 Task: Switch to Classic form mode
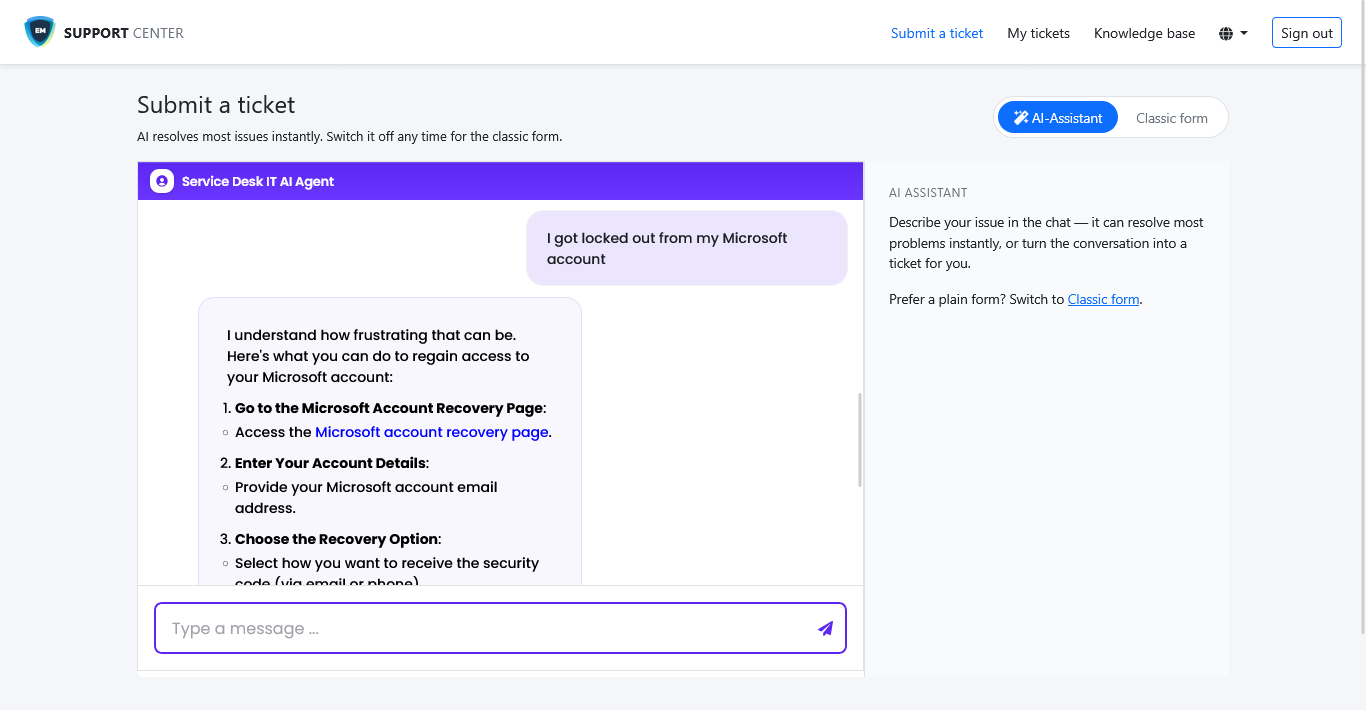coord(1172,118)
